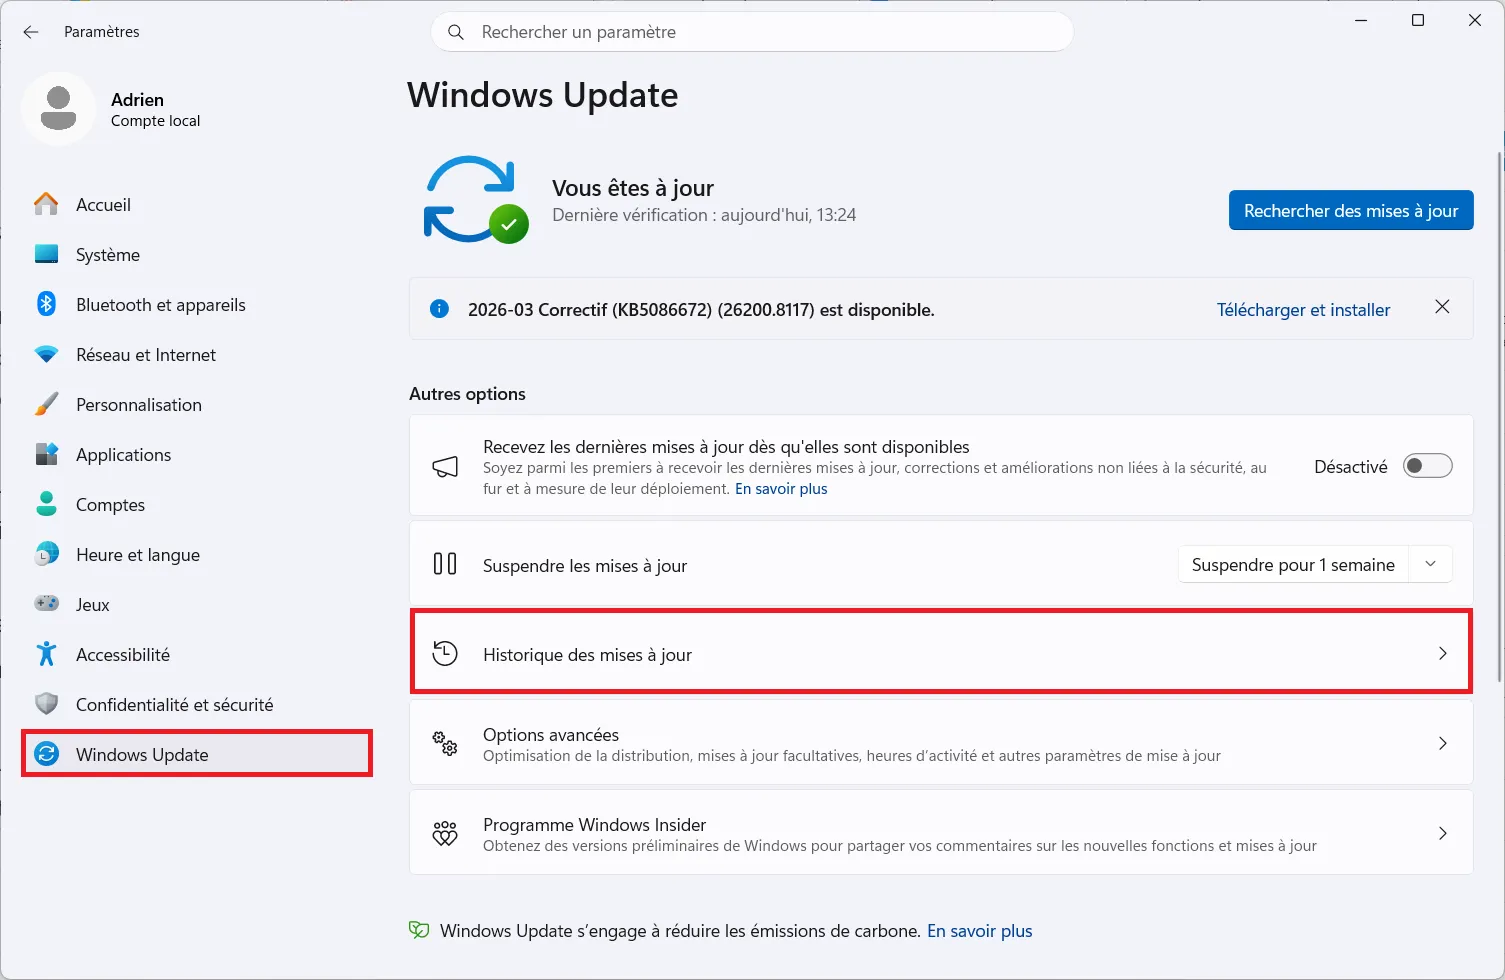Select Heure et langue section
The width and height of the screenshot is (1505, 980).
(x=137, y=554)
